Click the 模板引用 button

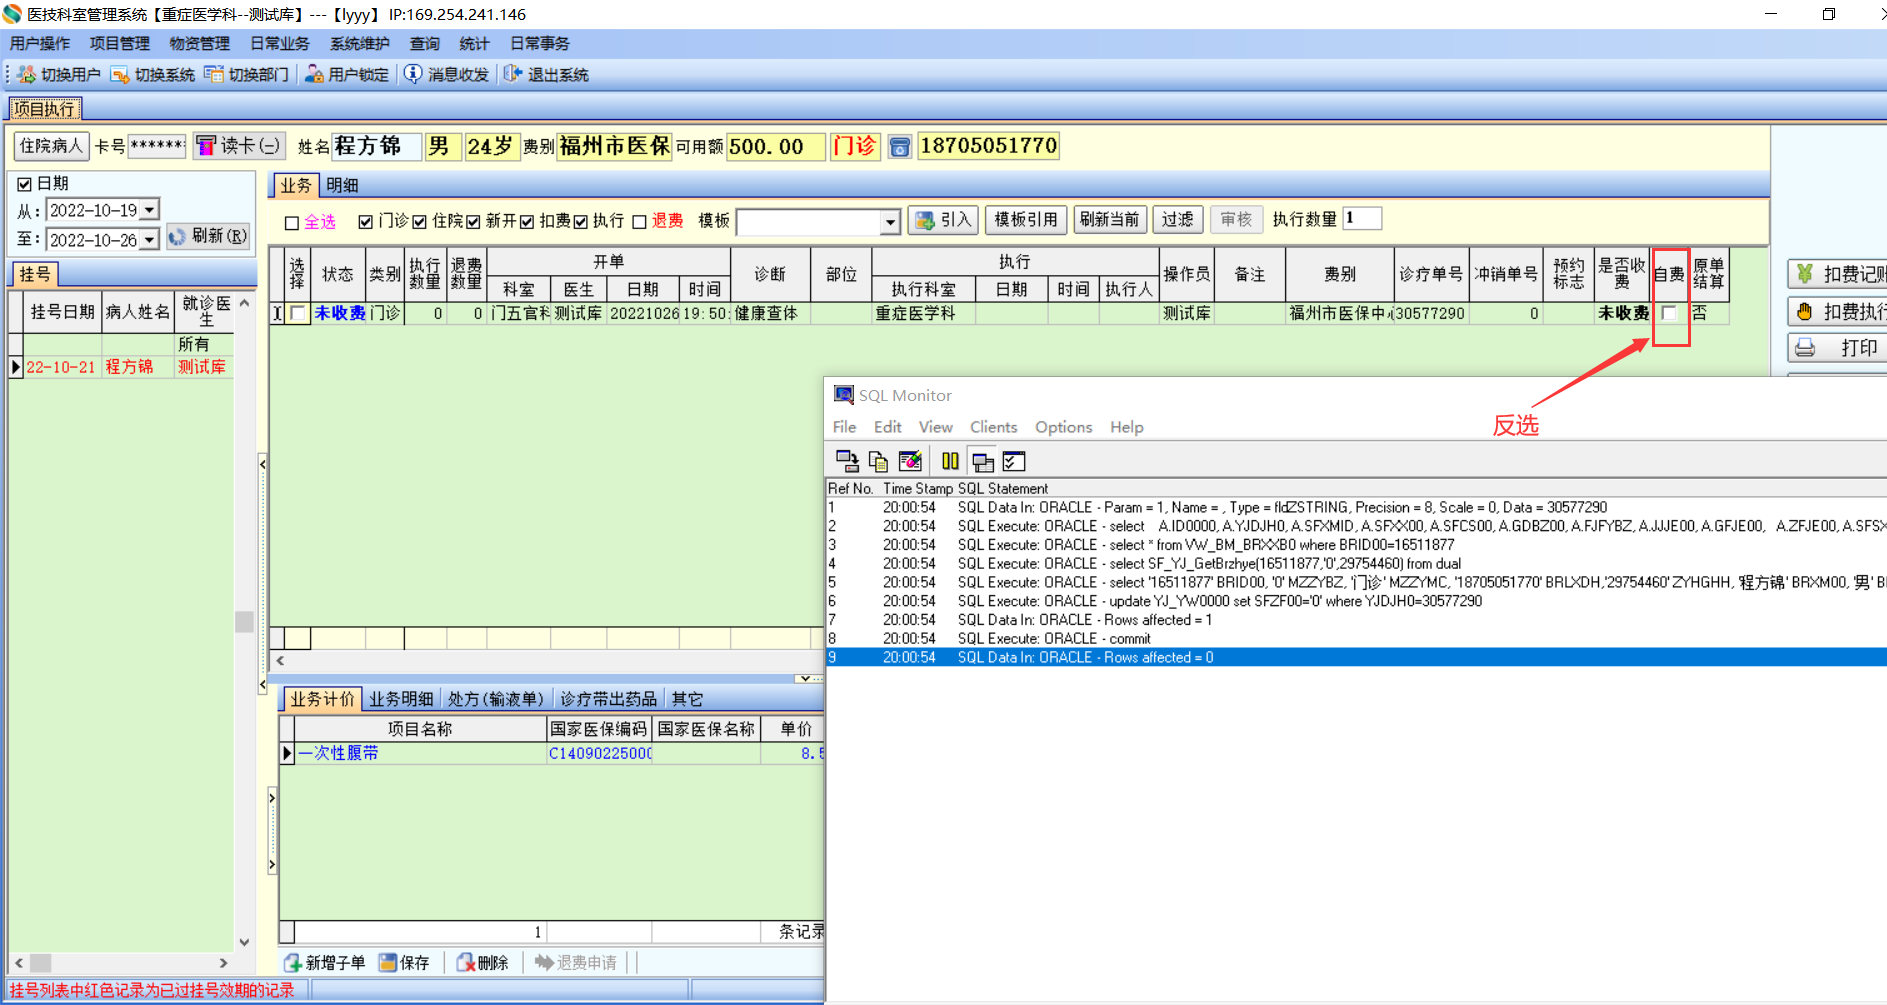click(x=1026, y=220)
